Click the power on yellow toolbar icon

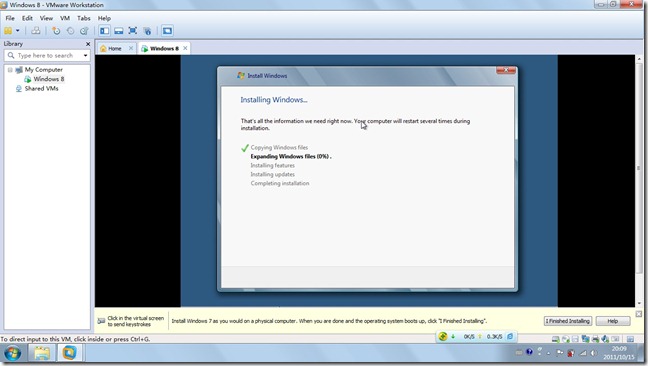click(x=8, y=31)
